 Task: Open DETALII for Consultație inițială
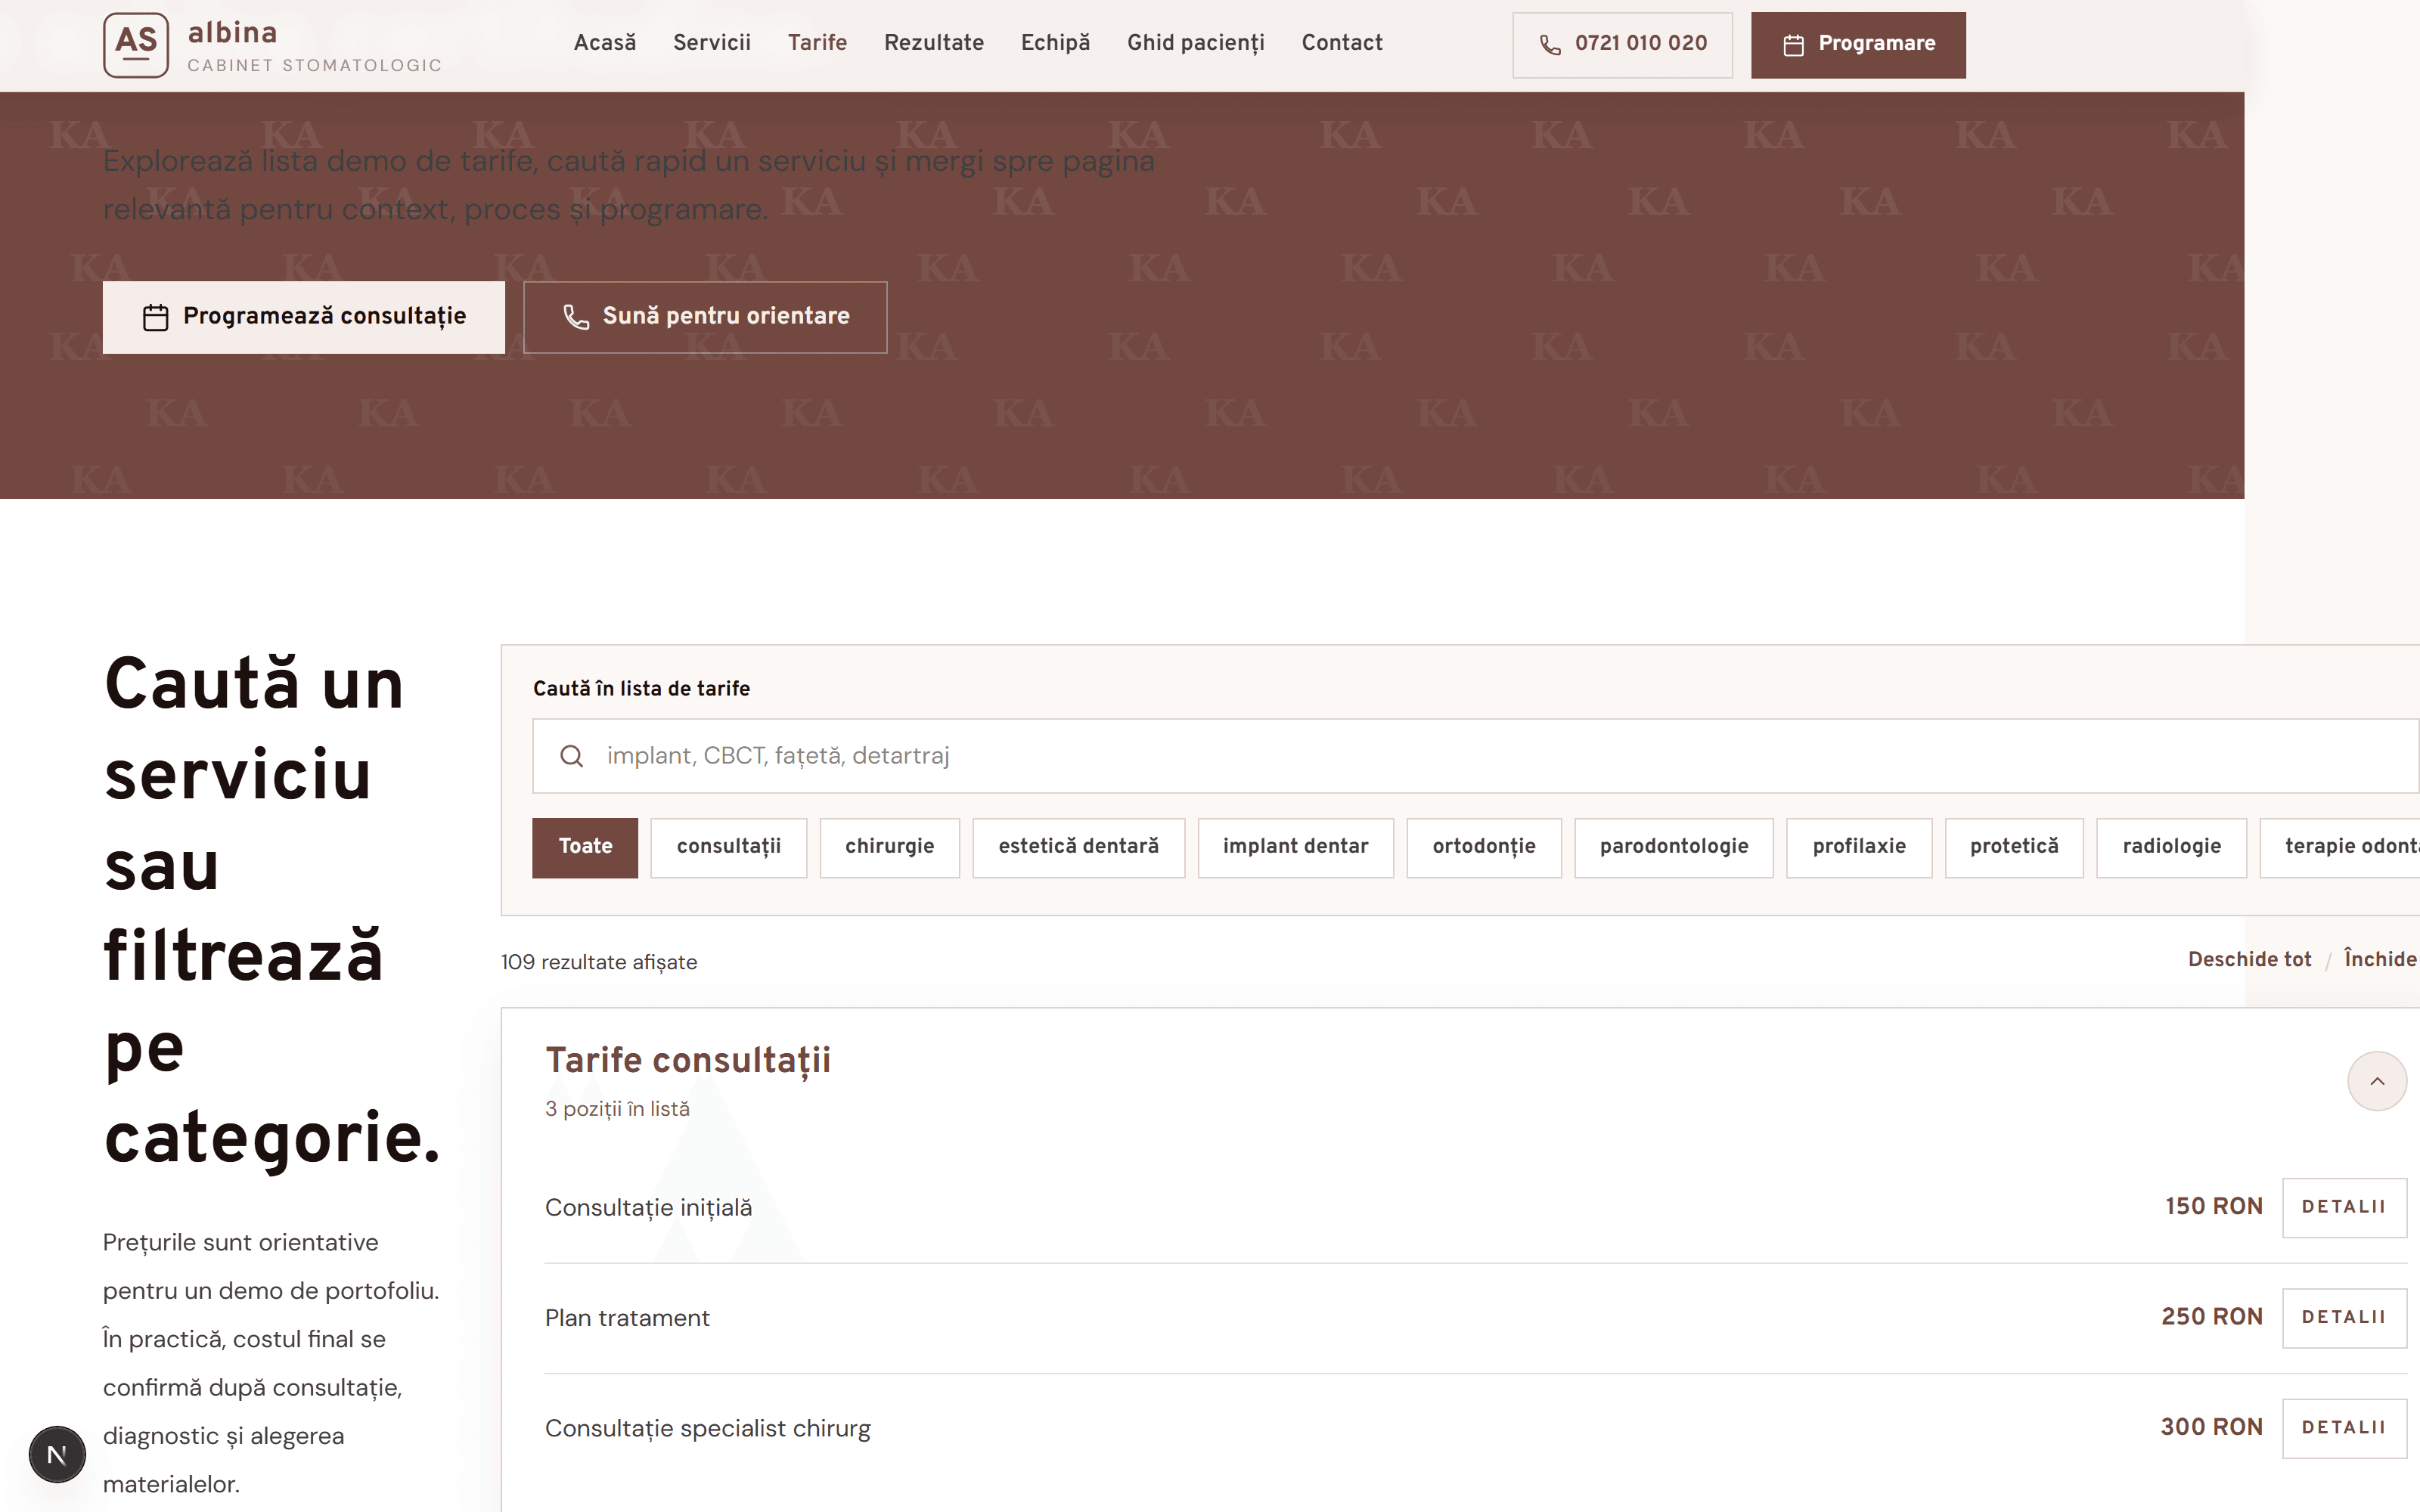[x=2343, y=1207]
